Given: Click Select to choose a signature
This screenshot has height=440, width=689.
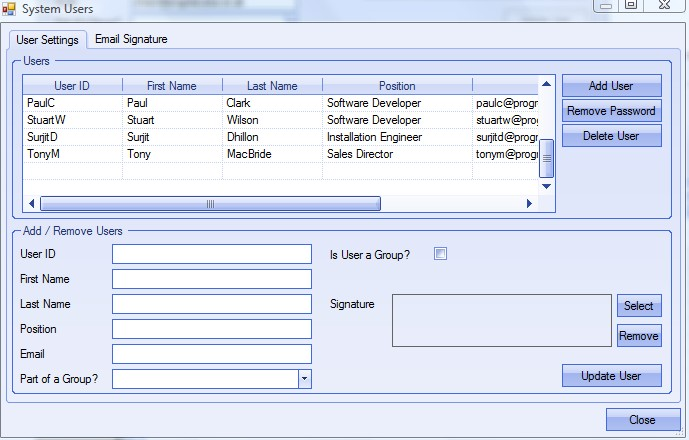Looking at the screenshot, I should [639, 306].
